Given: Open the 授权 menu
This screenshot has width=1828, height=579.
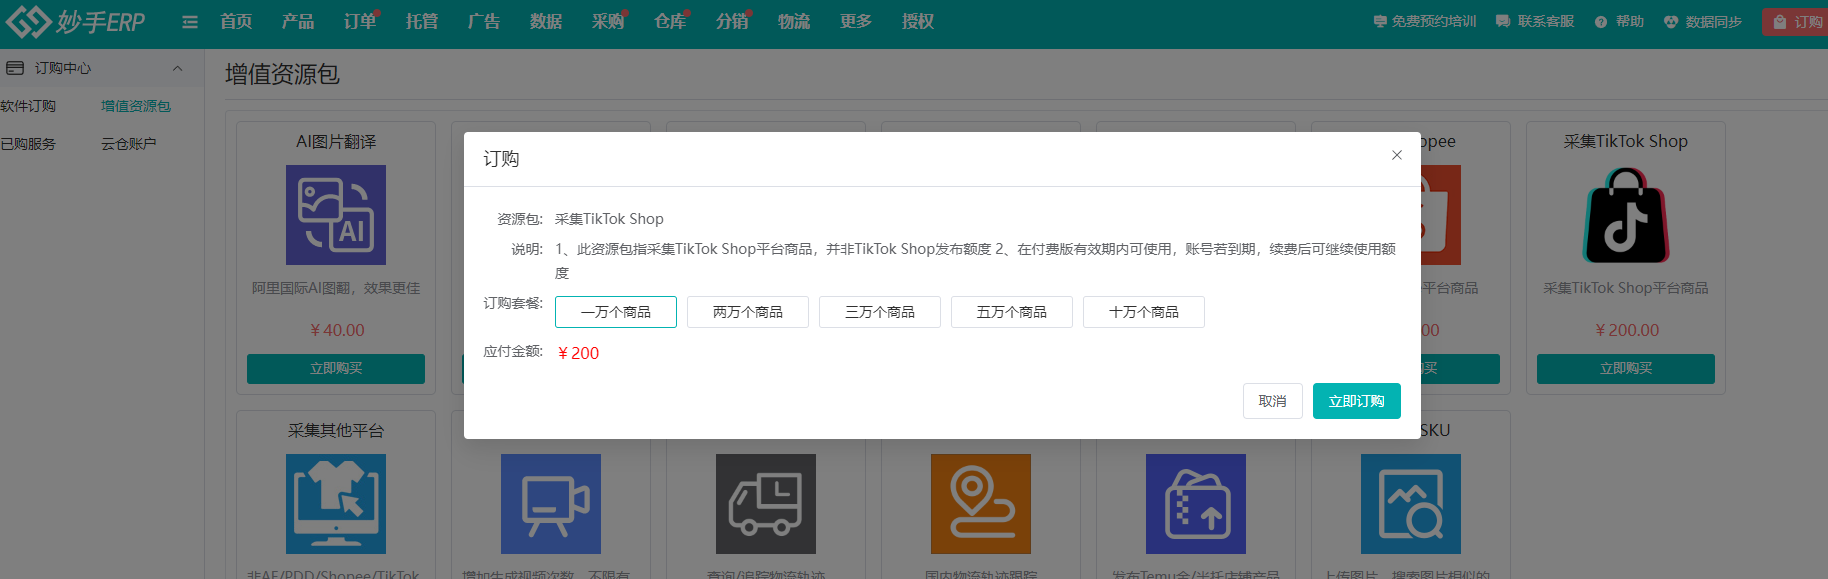Looking at the screenshot, I should click(x=918, y=22).
